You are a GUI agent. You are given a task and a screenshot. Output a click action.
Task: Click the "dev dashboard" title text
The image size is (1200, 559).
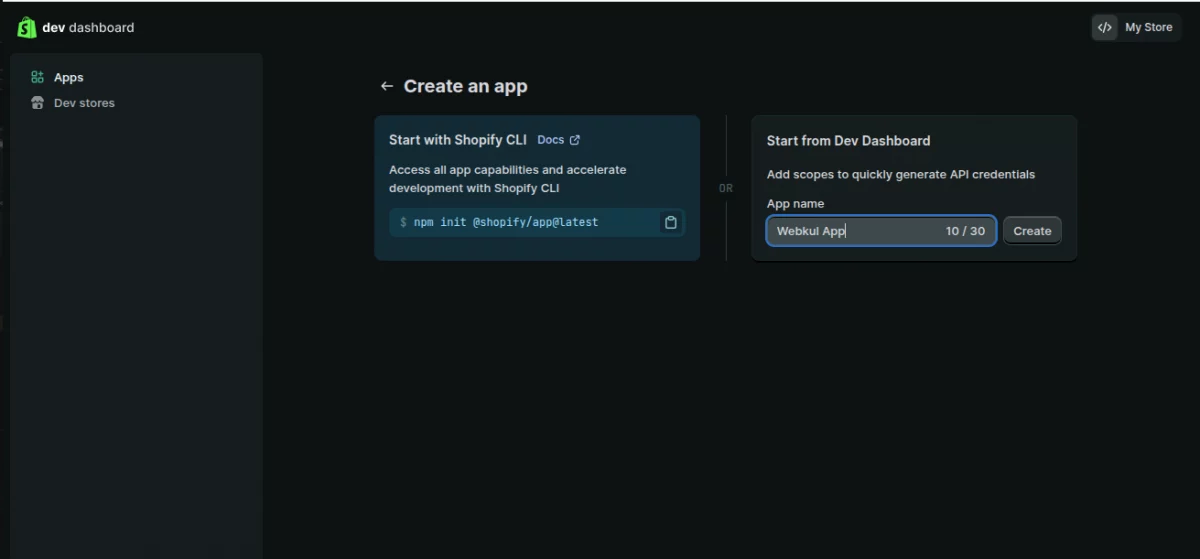point(88,28)
